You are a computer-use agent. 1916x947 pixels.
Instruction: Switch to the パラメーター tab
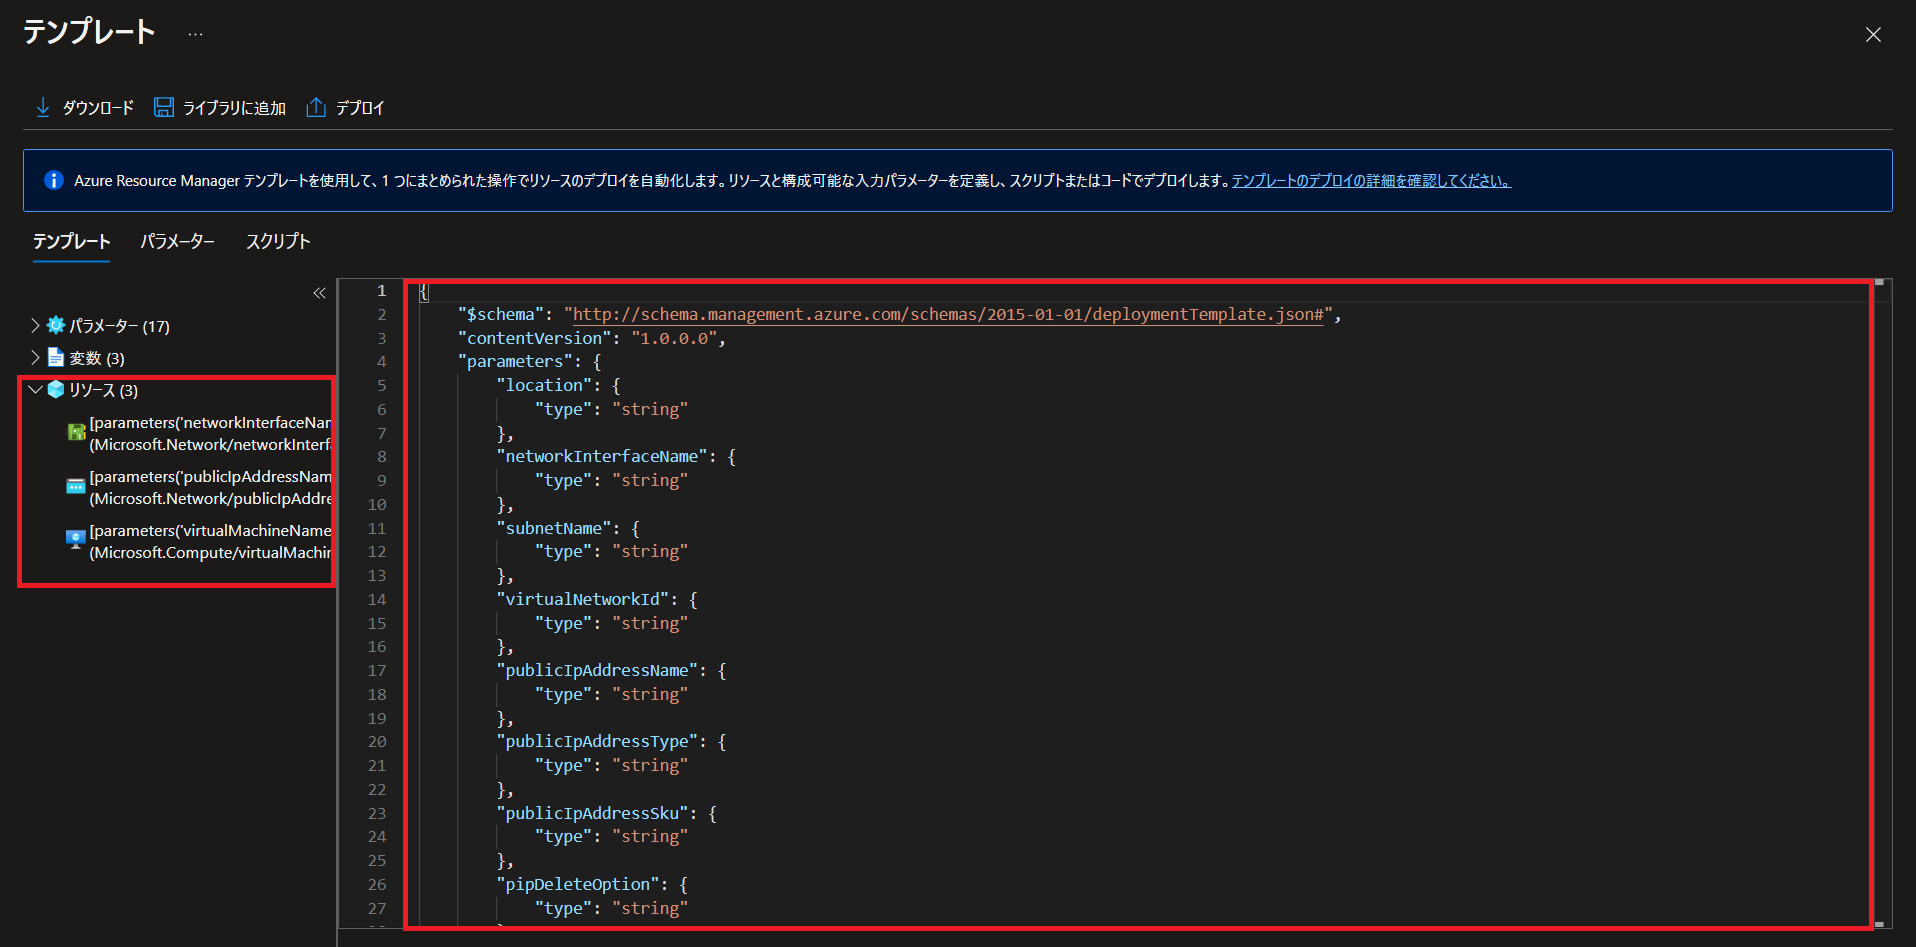point(177,241)
